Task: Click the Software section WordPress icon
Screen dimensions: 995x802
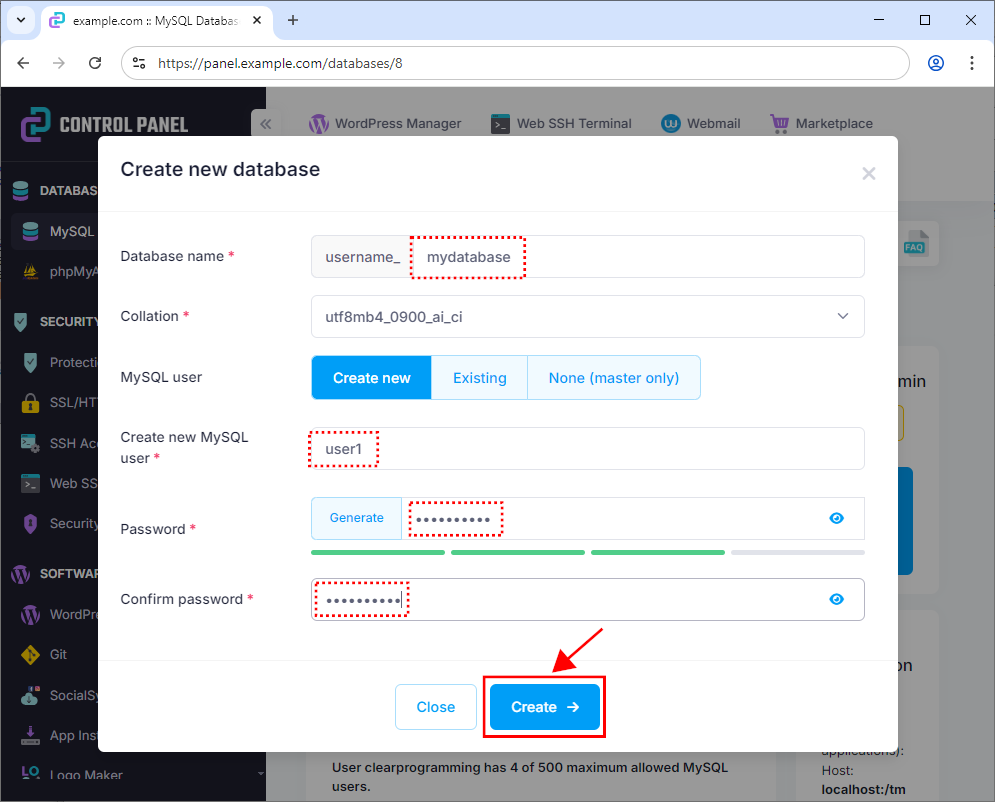Action: tap(20, 574)
